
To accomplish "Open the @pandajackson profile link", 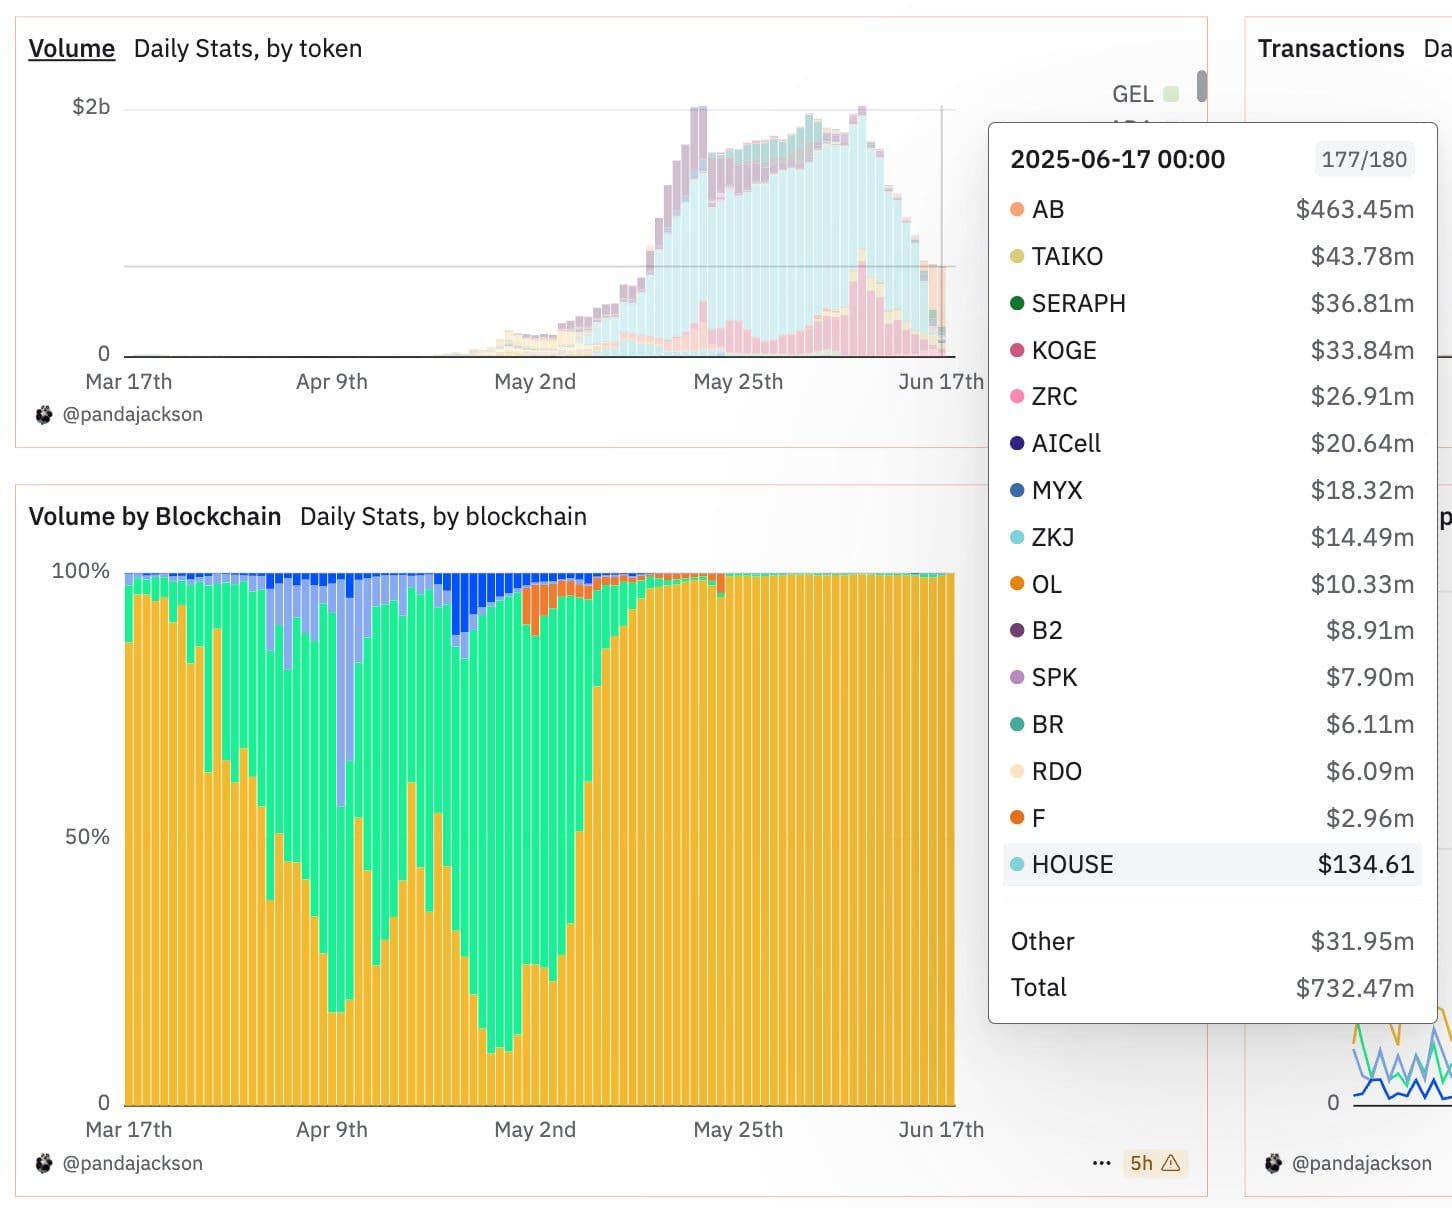I will pos(134,413).
